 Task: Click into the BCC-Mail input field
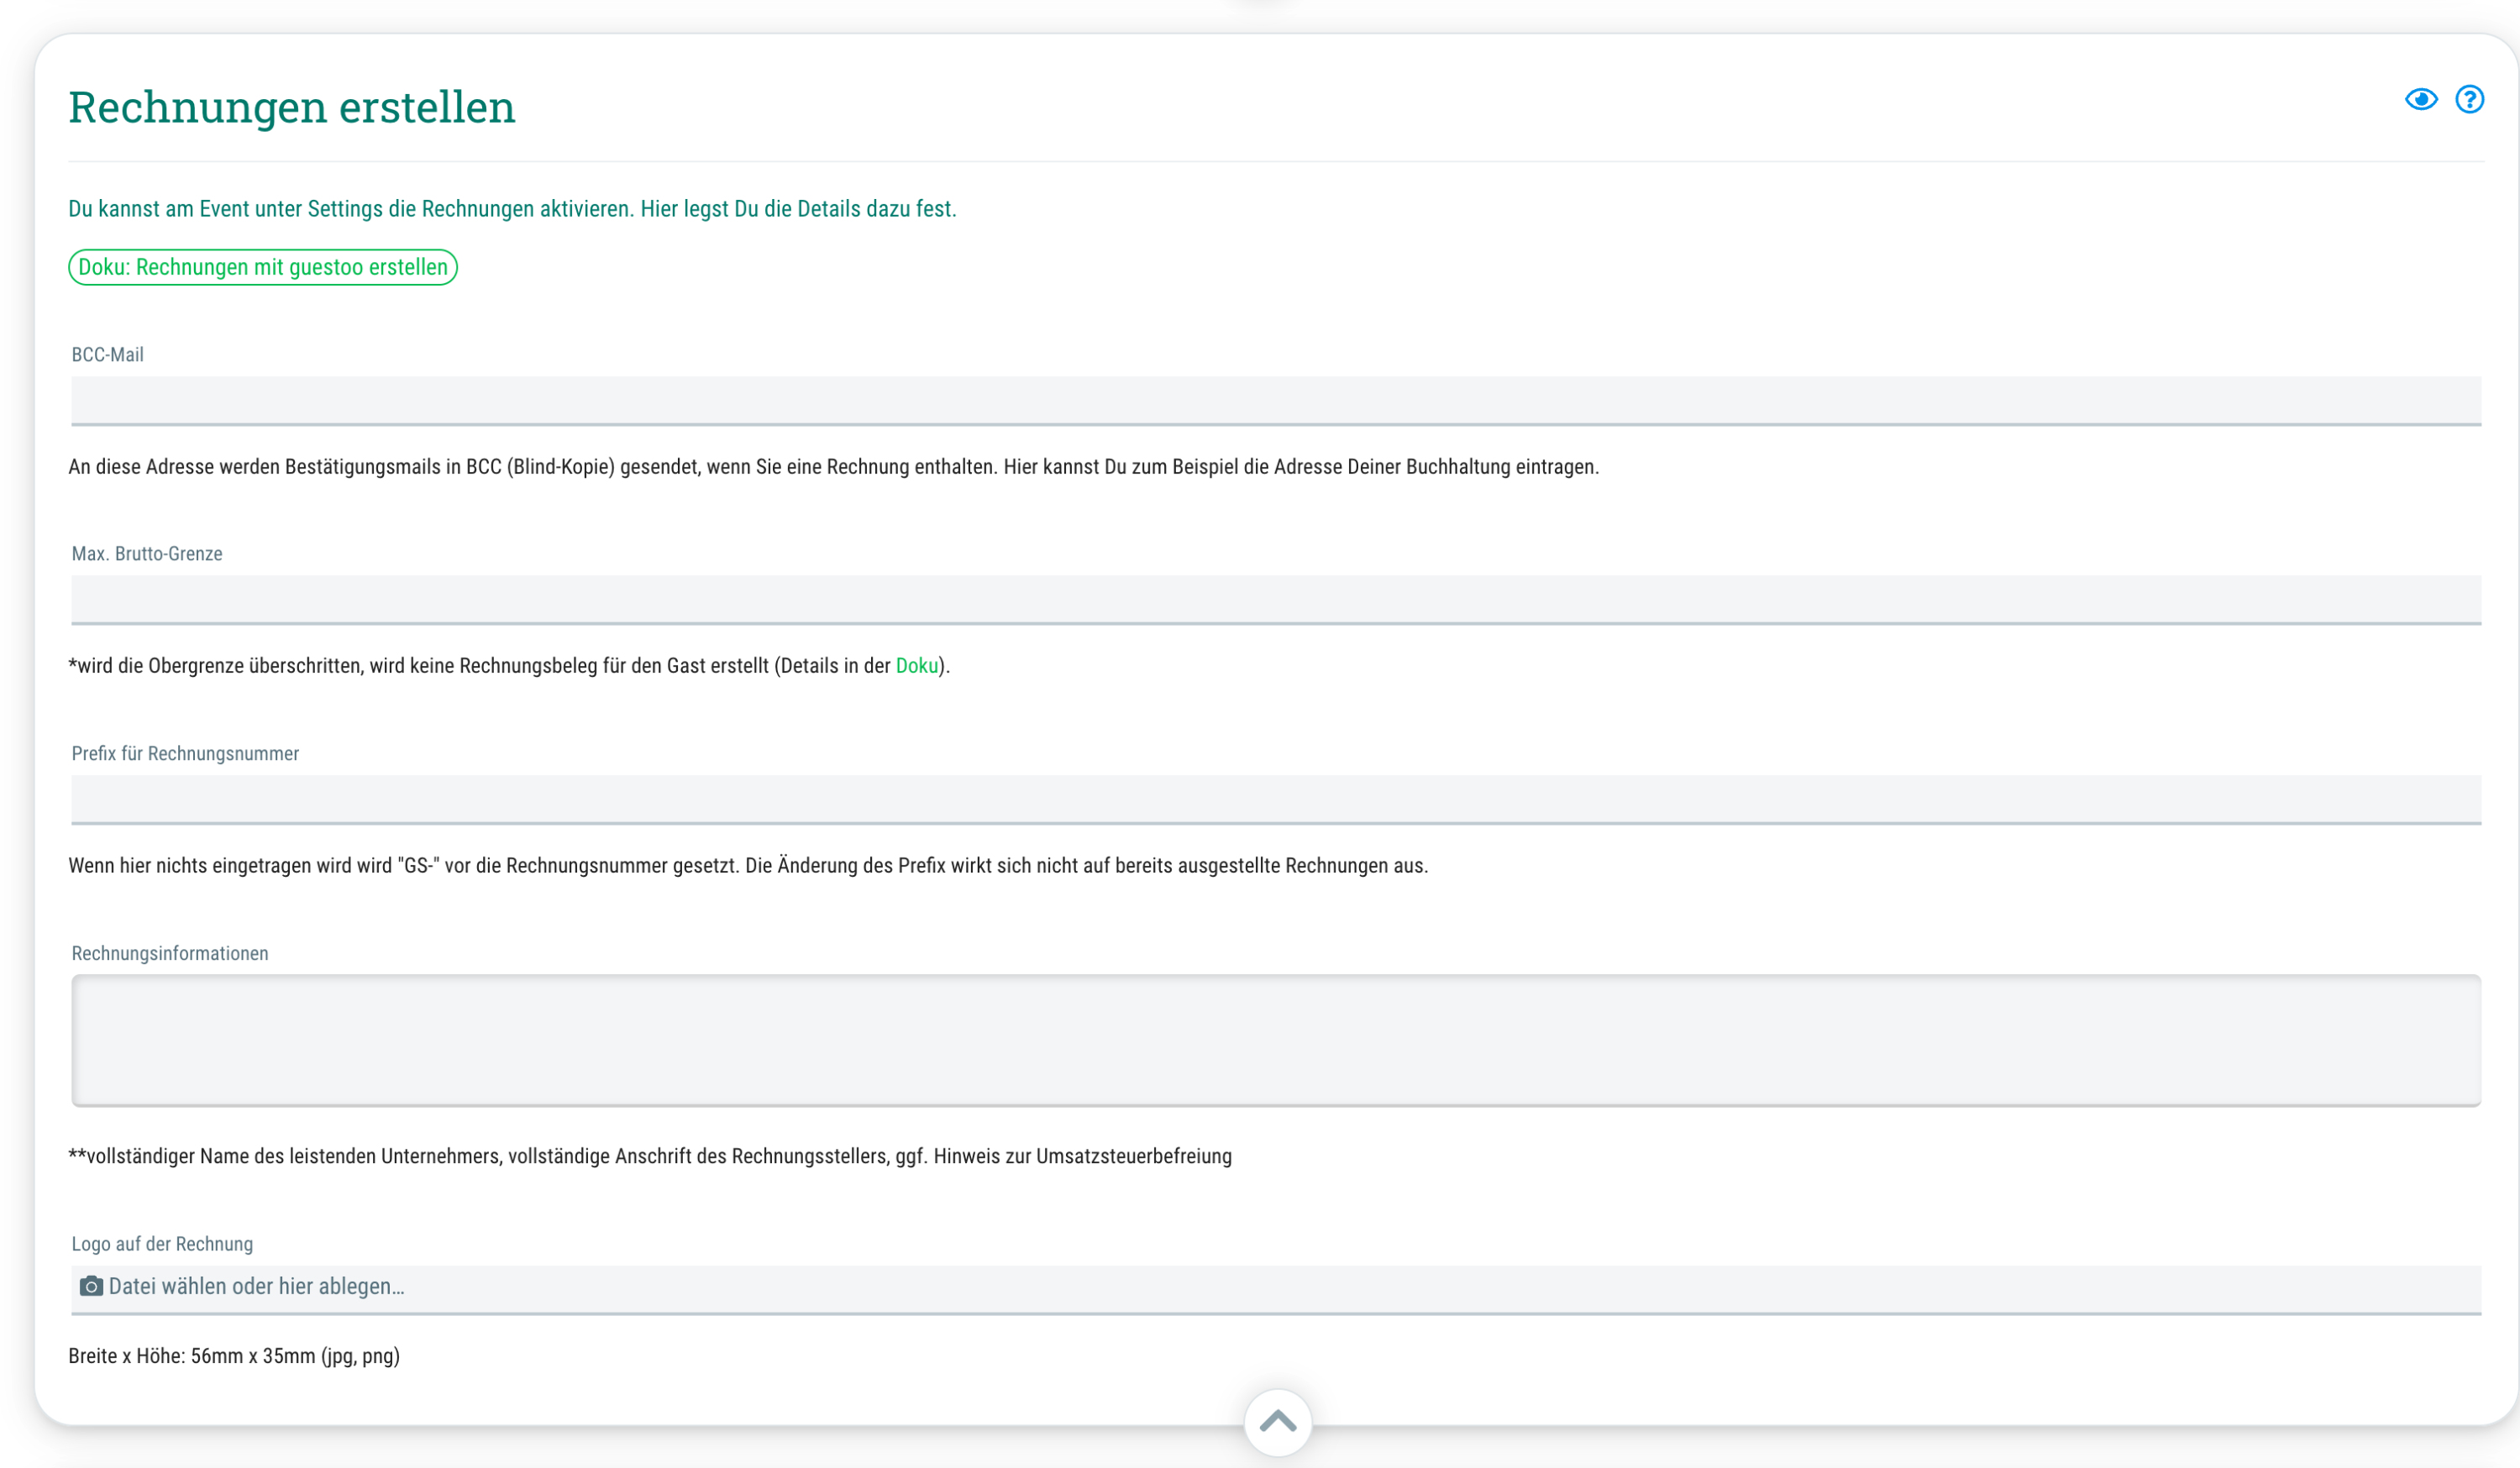pyautogui.click(x=1276, y=401)
